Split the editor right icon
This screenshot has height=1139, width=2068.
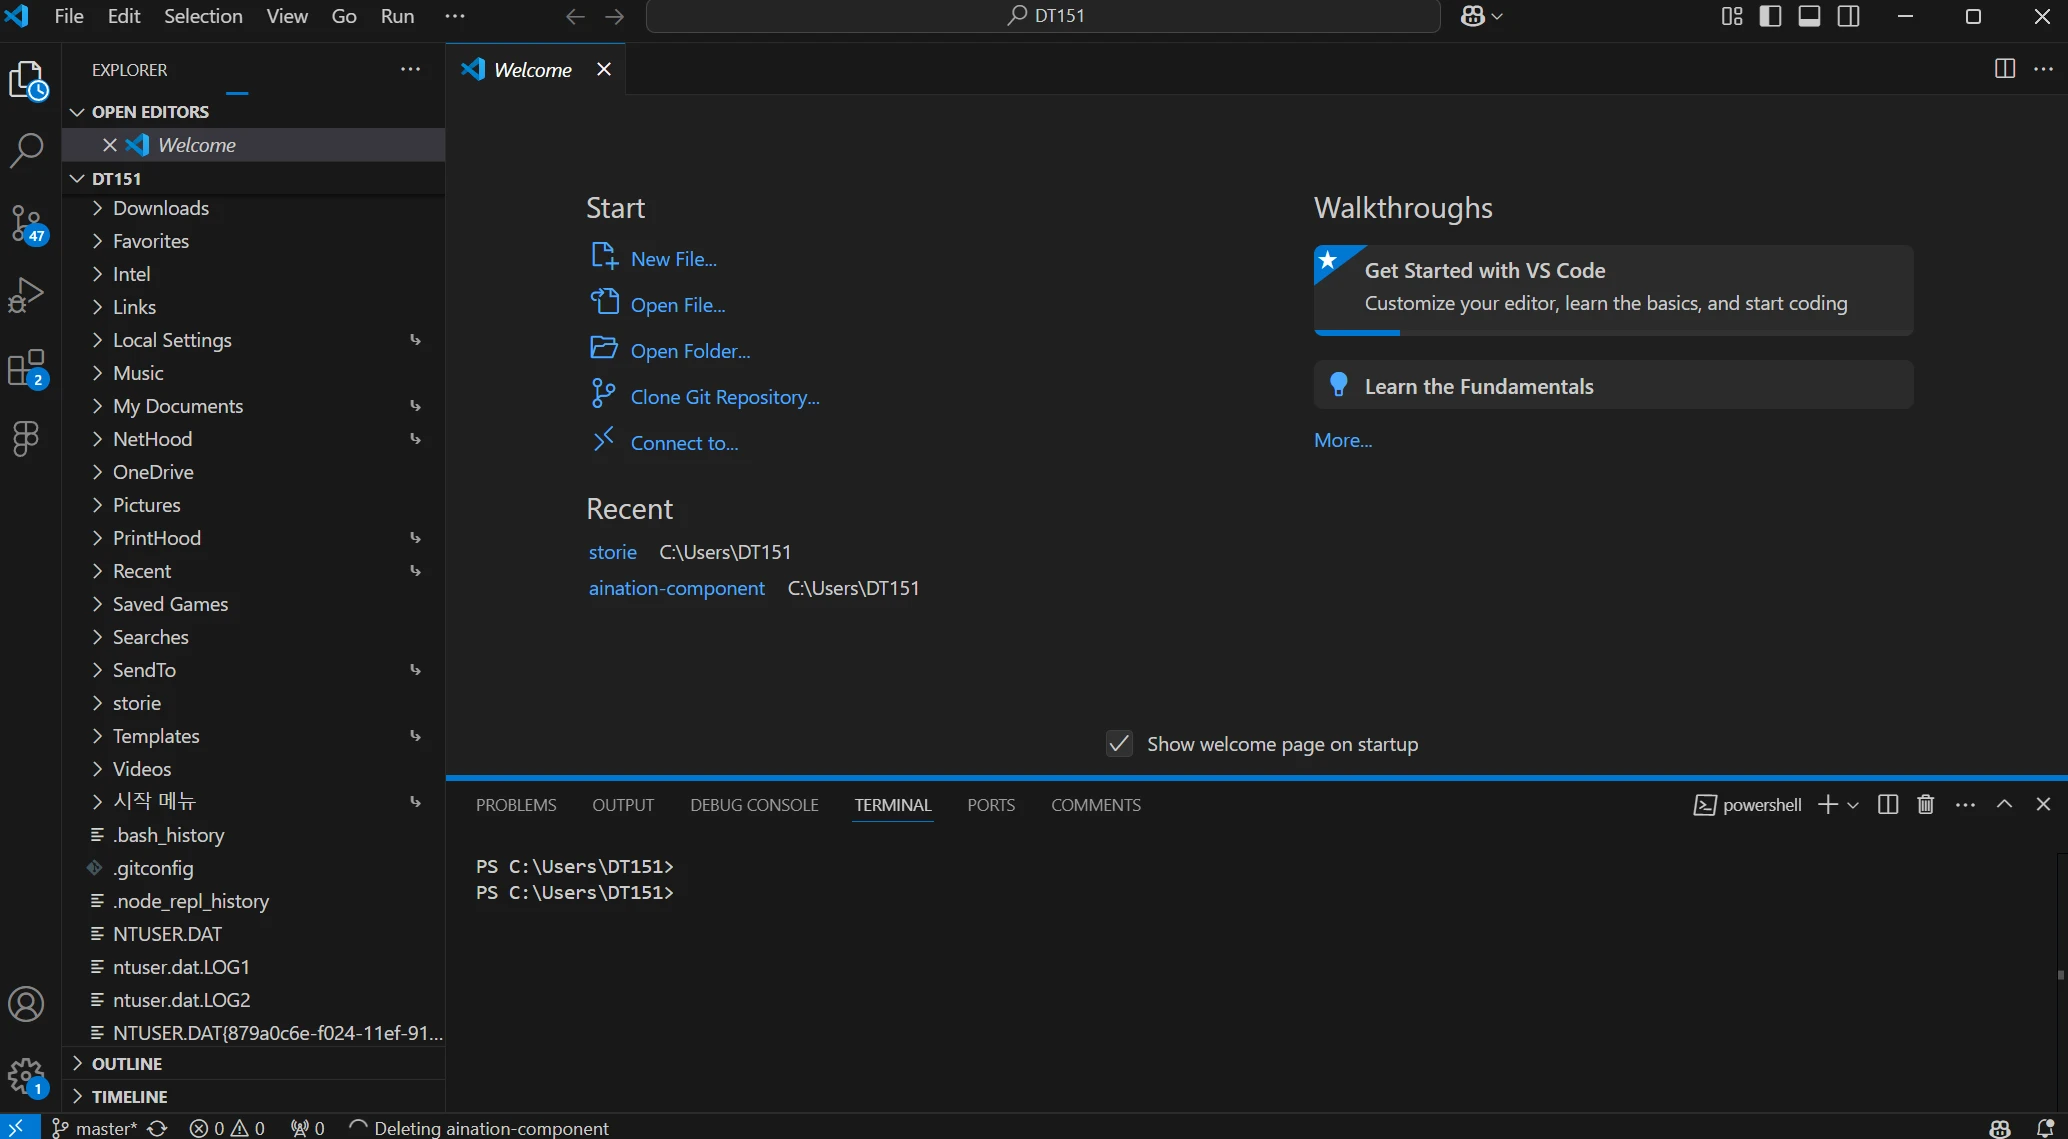2004,68
